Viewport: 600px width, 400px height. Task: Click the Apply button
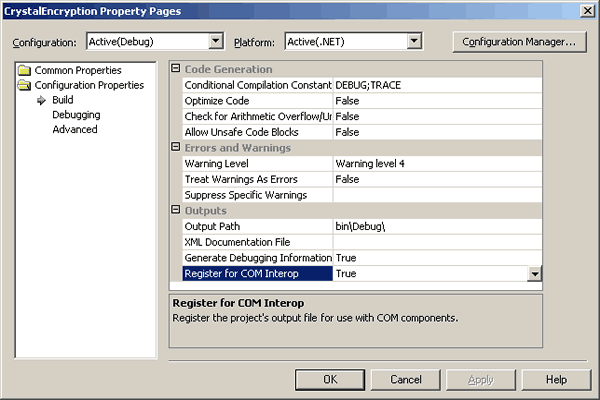(481, 380)
